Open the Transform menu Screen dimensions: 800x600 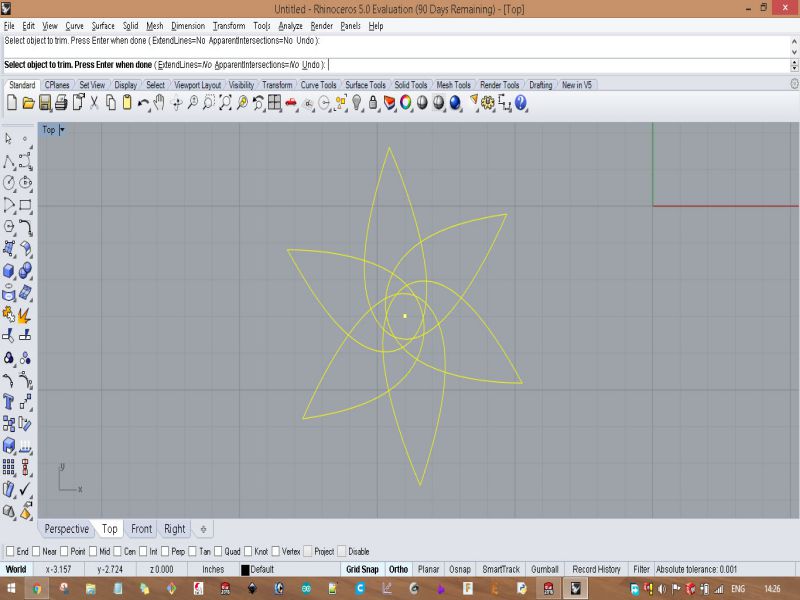click(x=228, y=26)
